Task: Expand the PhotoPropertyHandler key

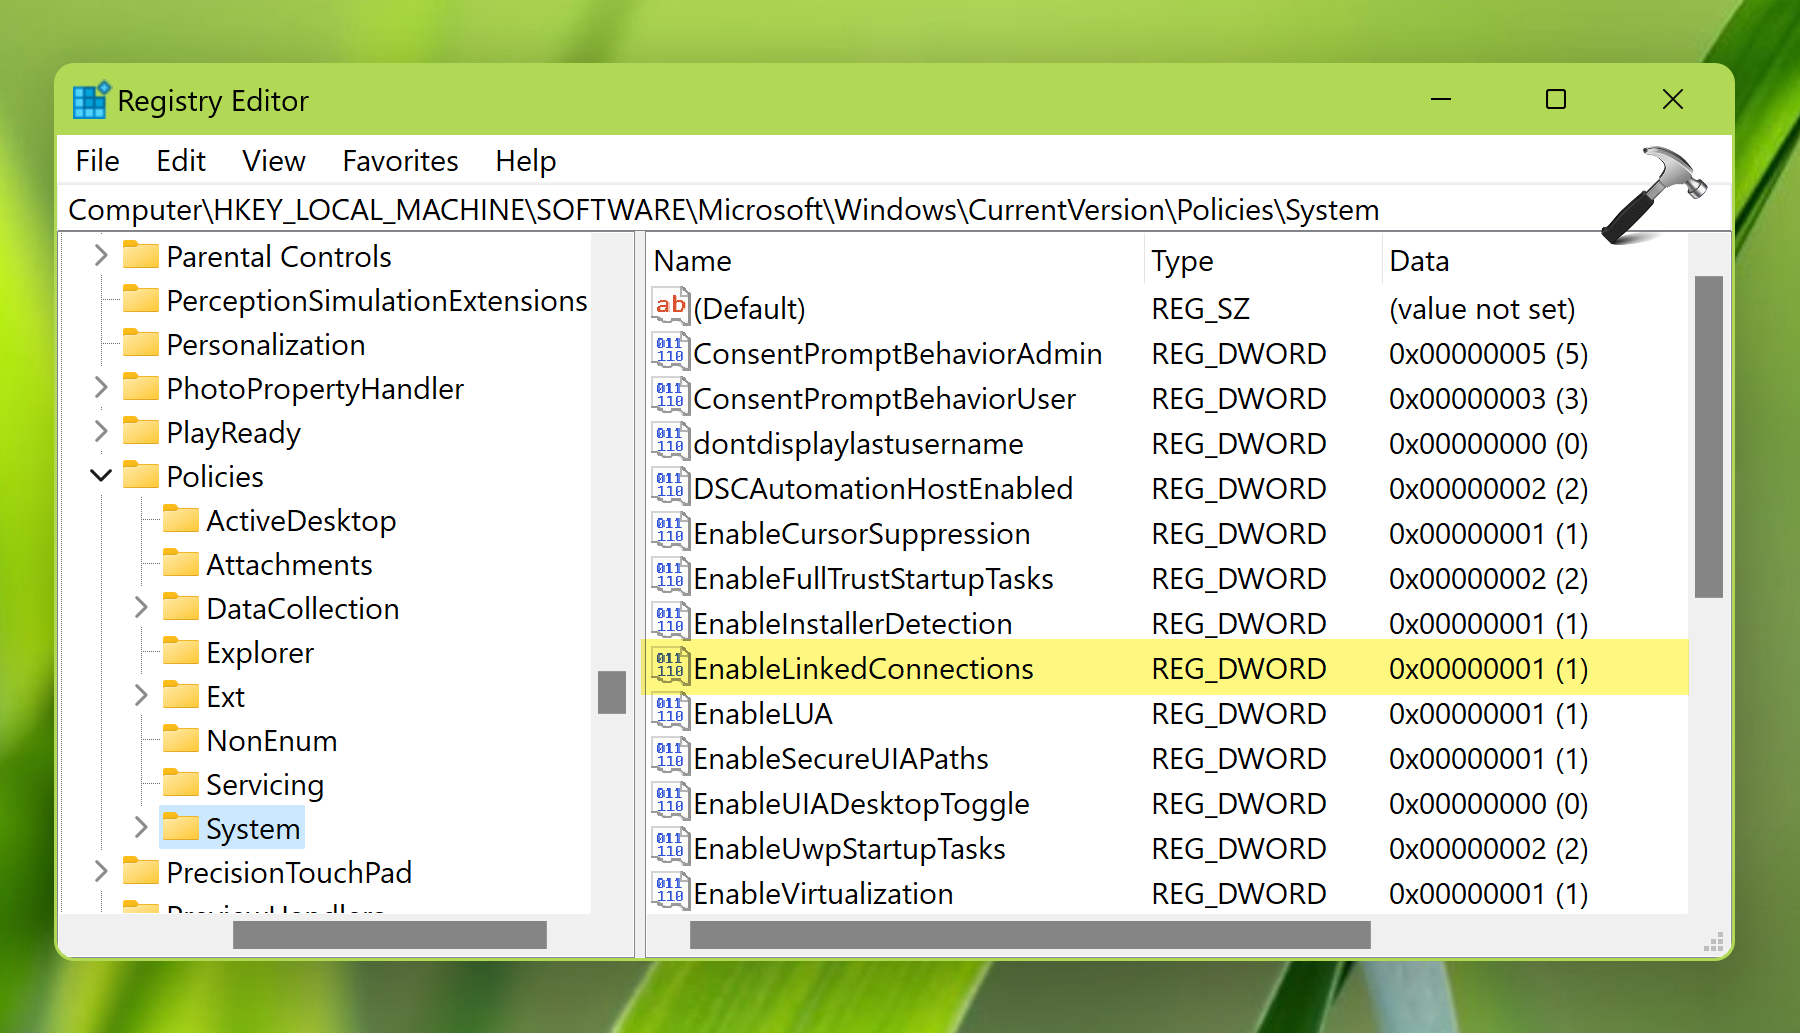Action: pyautogui.click(x=101, y=388)
